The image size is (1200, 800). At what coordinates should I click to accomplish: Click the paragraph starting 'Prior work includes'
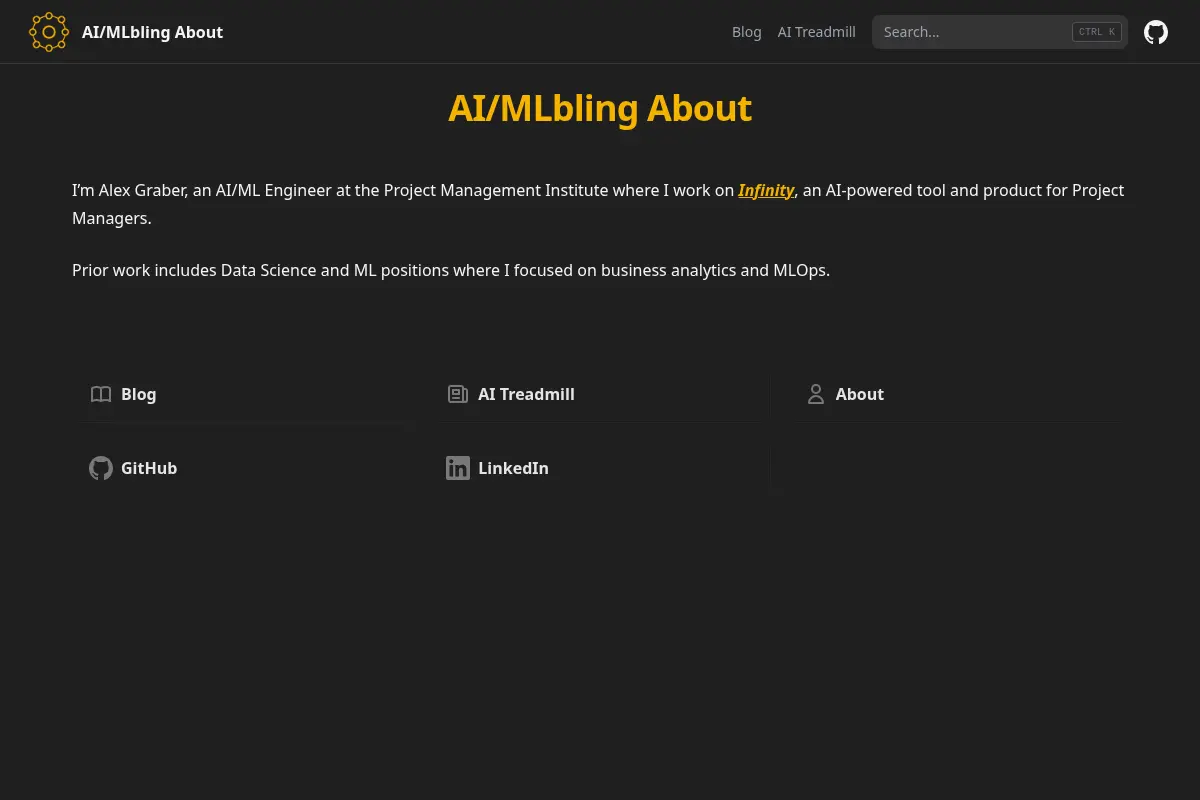click(451, 270)
